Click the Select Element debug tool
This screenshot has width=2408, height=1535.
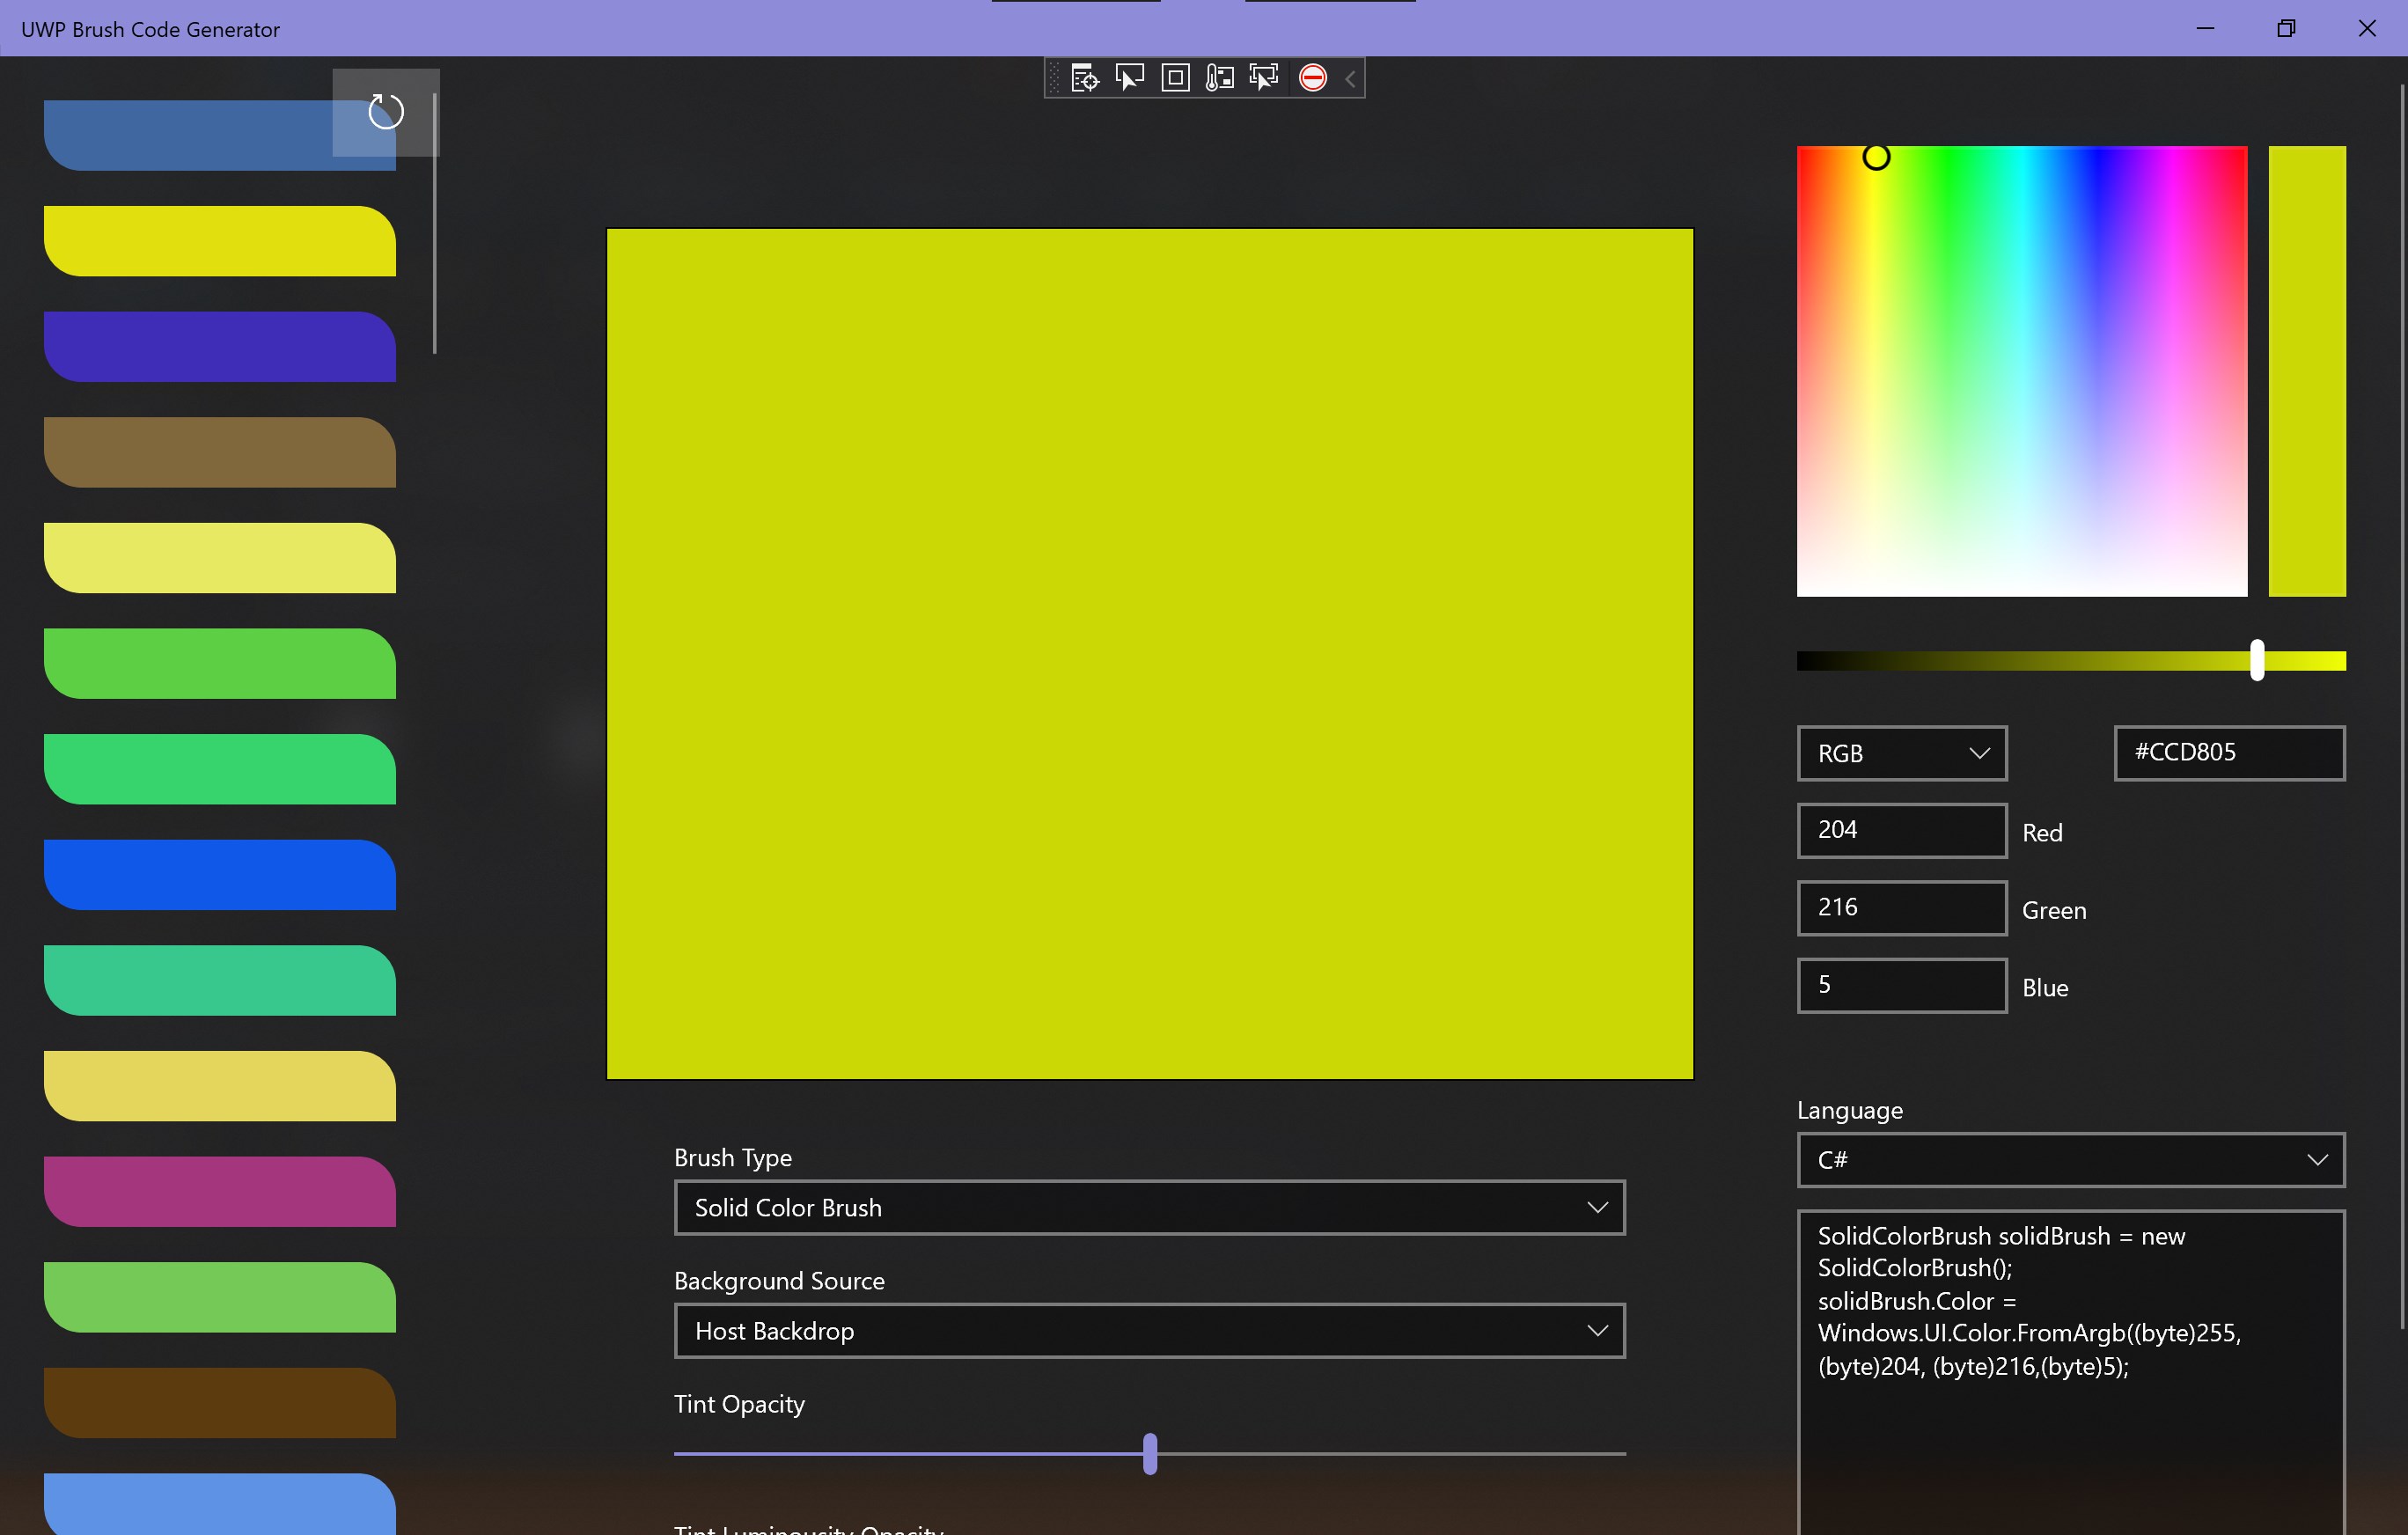coord(1129,78)
